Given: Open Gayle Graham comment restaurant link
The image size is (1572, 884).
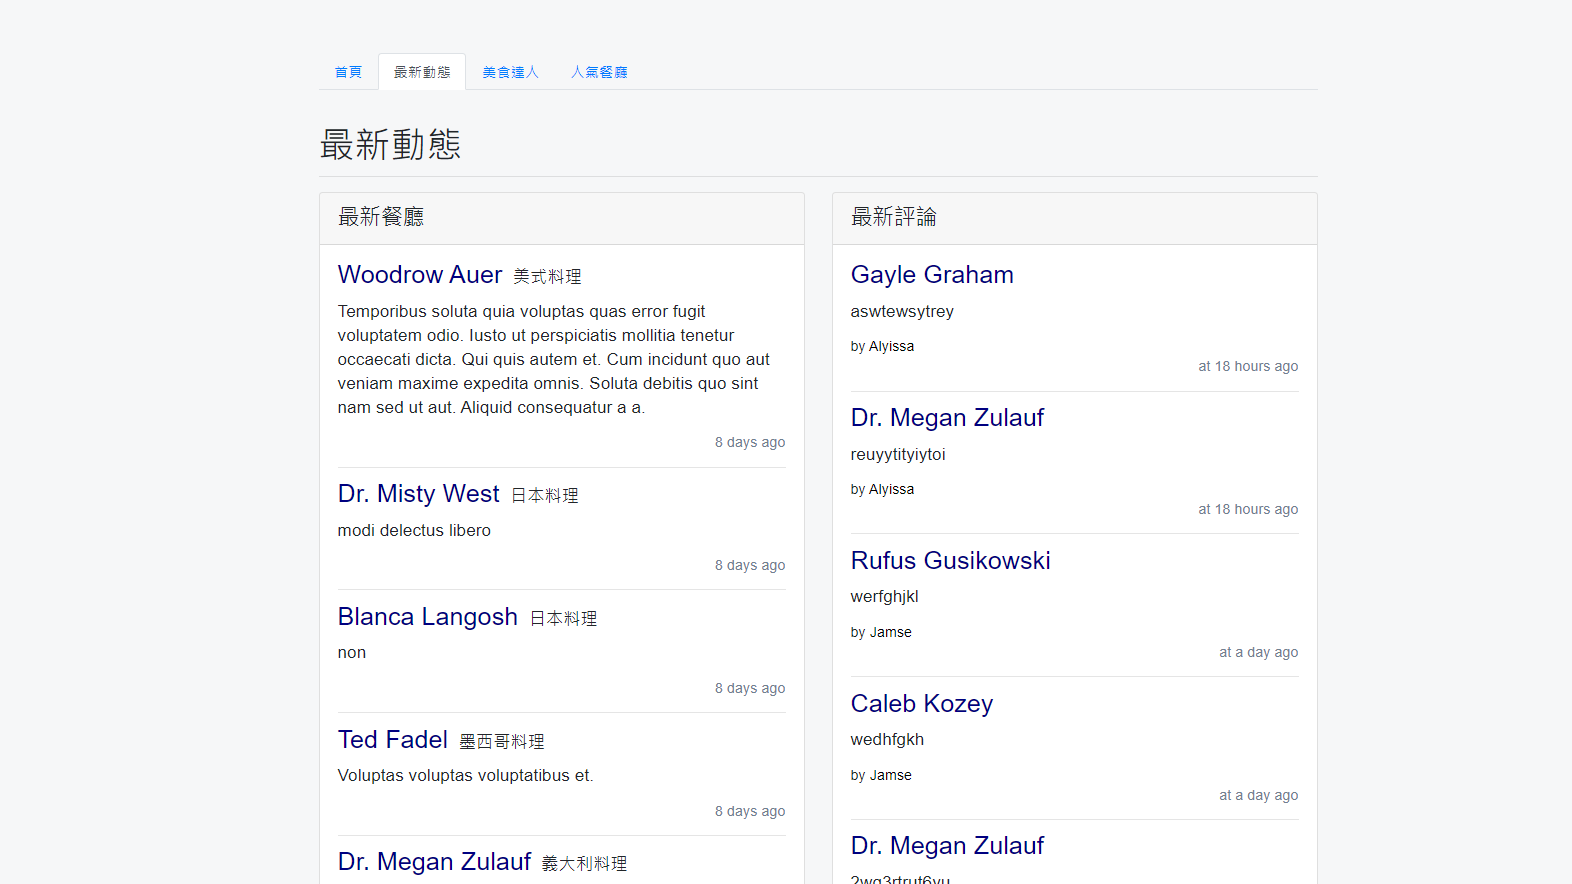Looking at the screenshot, I should click(932, 275).
